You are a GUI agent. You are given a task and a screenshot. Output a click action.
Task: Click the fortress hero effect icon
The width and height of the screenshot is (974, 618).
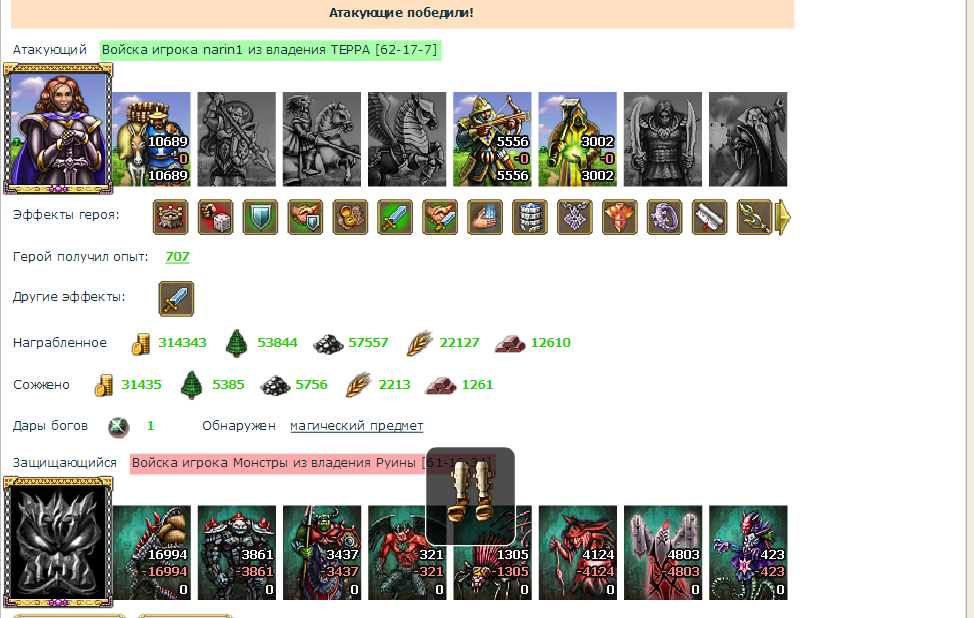(170, 217)
